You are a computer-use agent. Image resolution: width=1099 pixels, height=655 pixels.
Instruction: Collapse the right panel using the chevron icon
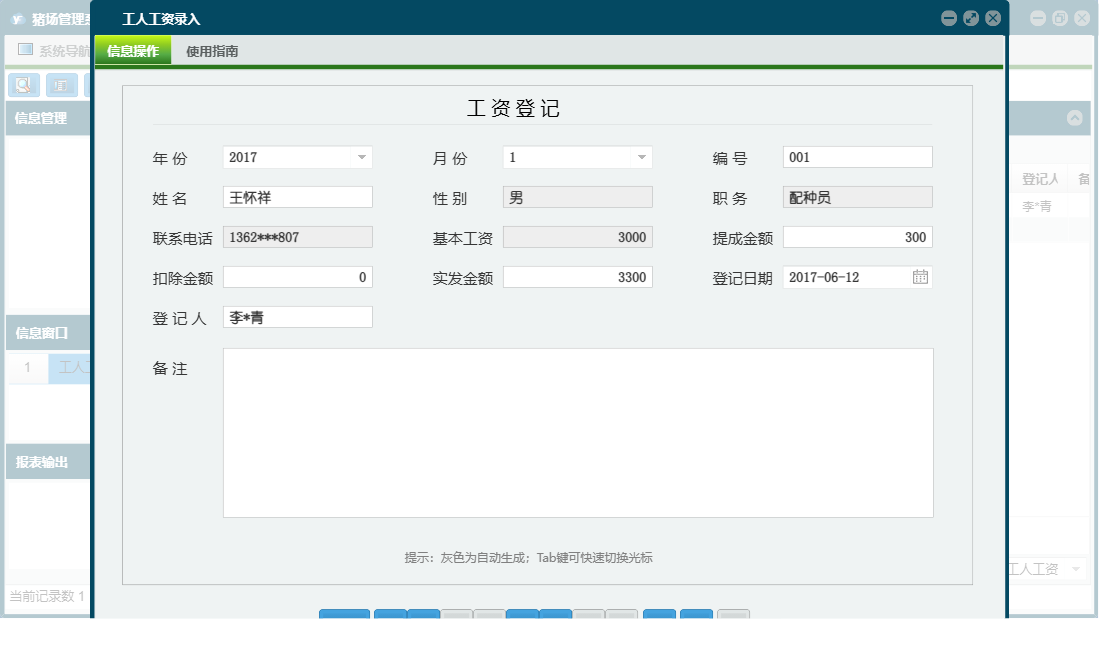click(1075, 118)
